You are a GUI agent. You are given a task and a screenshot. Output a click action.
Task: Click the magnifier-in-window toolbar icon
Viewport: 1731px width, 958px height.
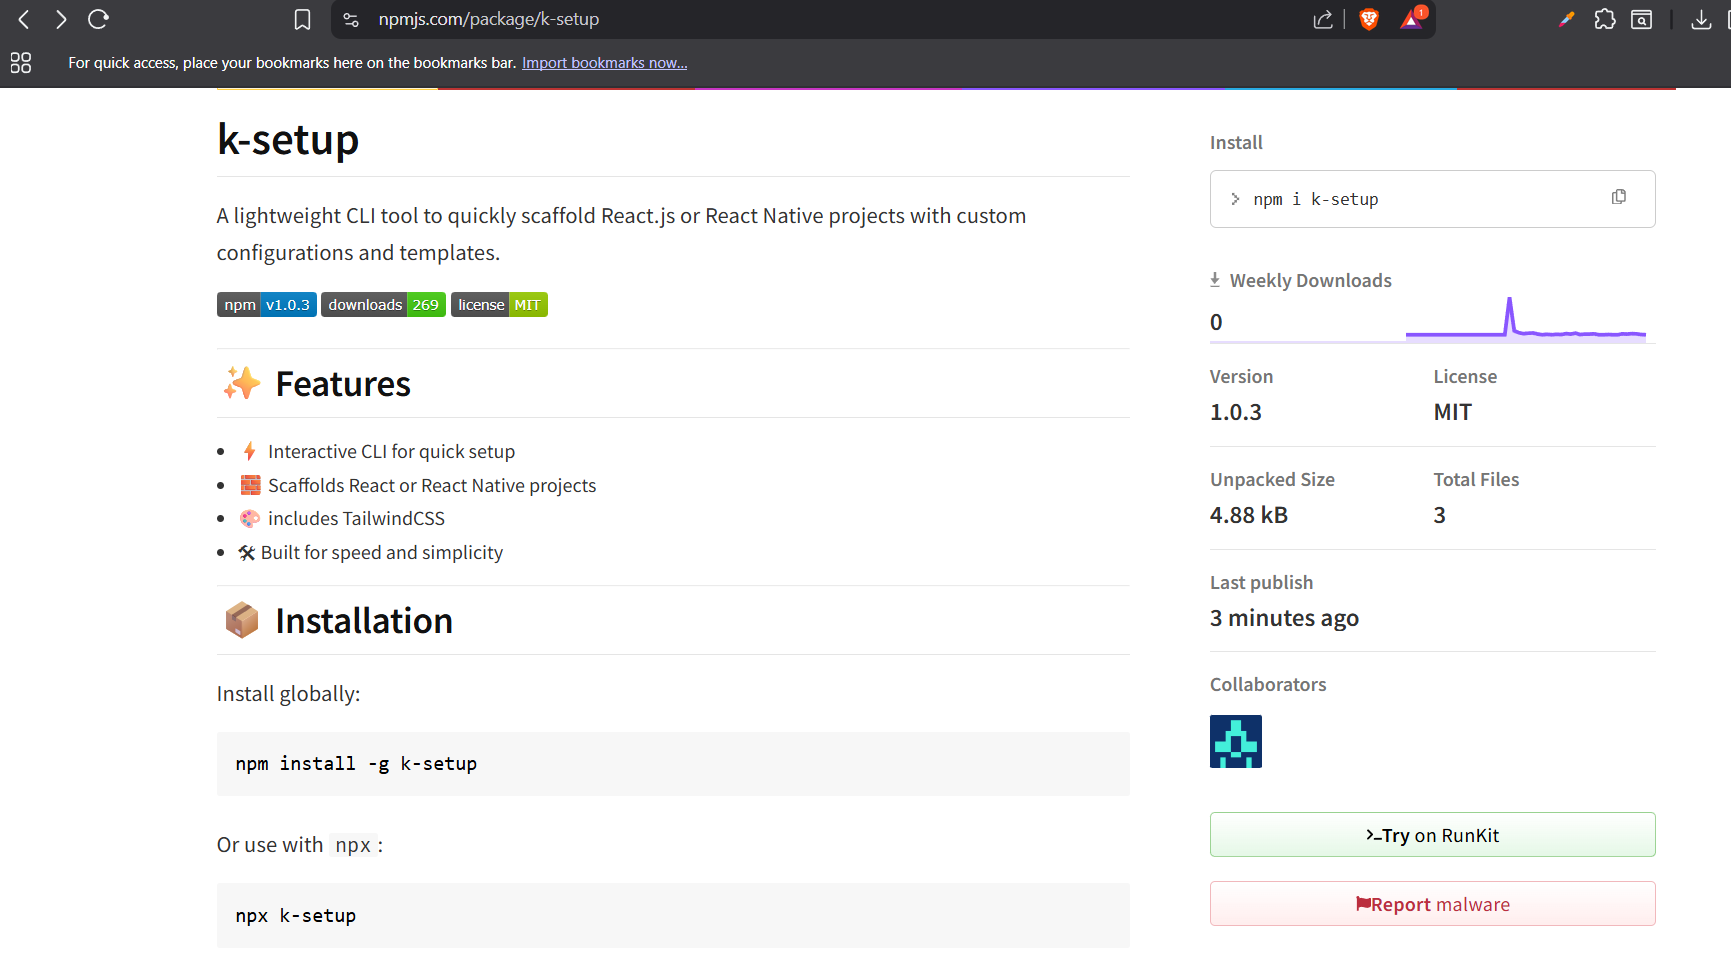[1641, 19]
